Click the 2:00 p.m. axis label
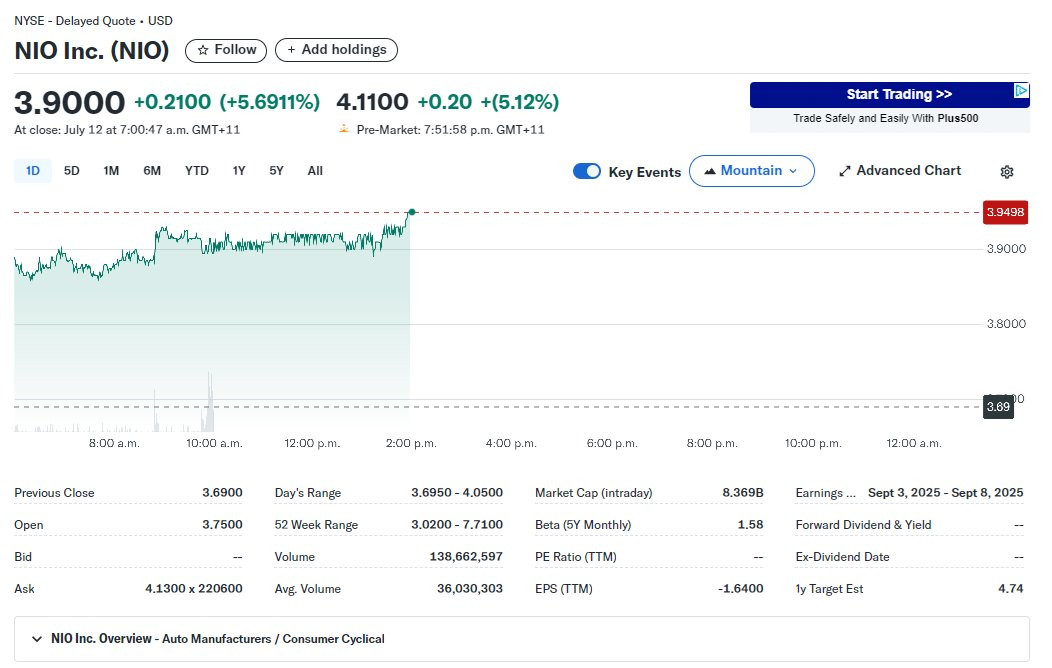The height and width of the screenshot is (668, 1052). [411, 443]
